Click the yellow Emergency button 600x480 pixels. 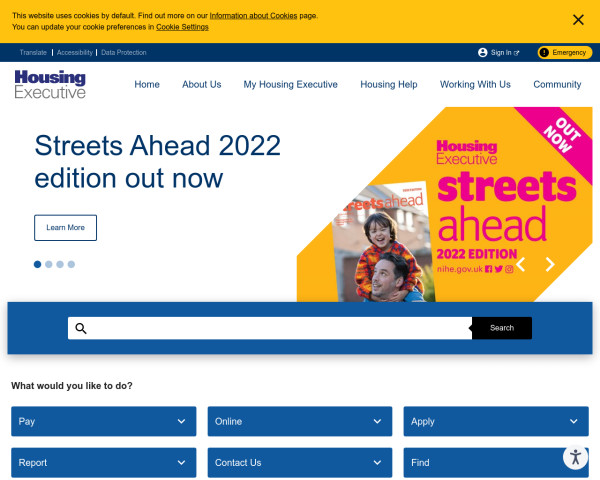tap(565, 52)
